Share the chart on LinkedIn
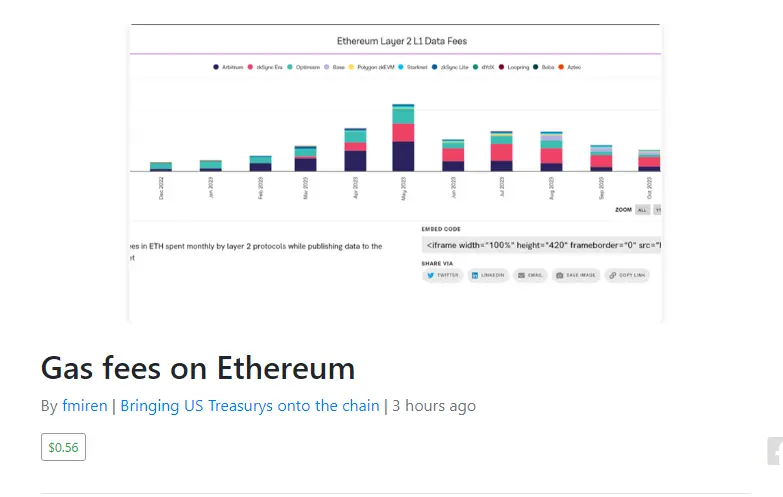This screenshot has height=497, width=783. pyautogui.click(x=488, y=275)
